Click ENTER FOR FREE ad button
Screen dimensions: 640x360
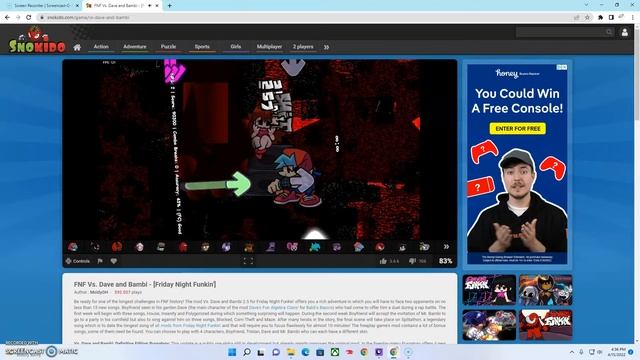[x=518, y=129]
